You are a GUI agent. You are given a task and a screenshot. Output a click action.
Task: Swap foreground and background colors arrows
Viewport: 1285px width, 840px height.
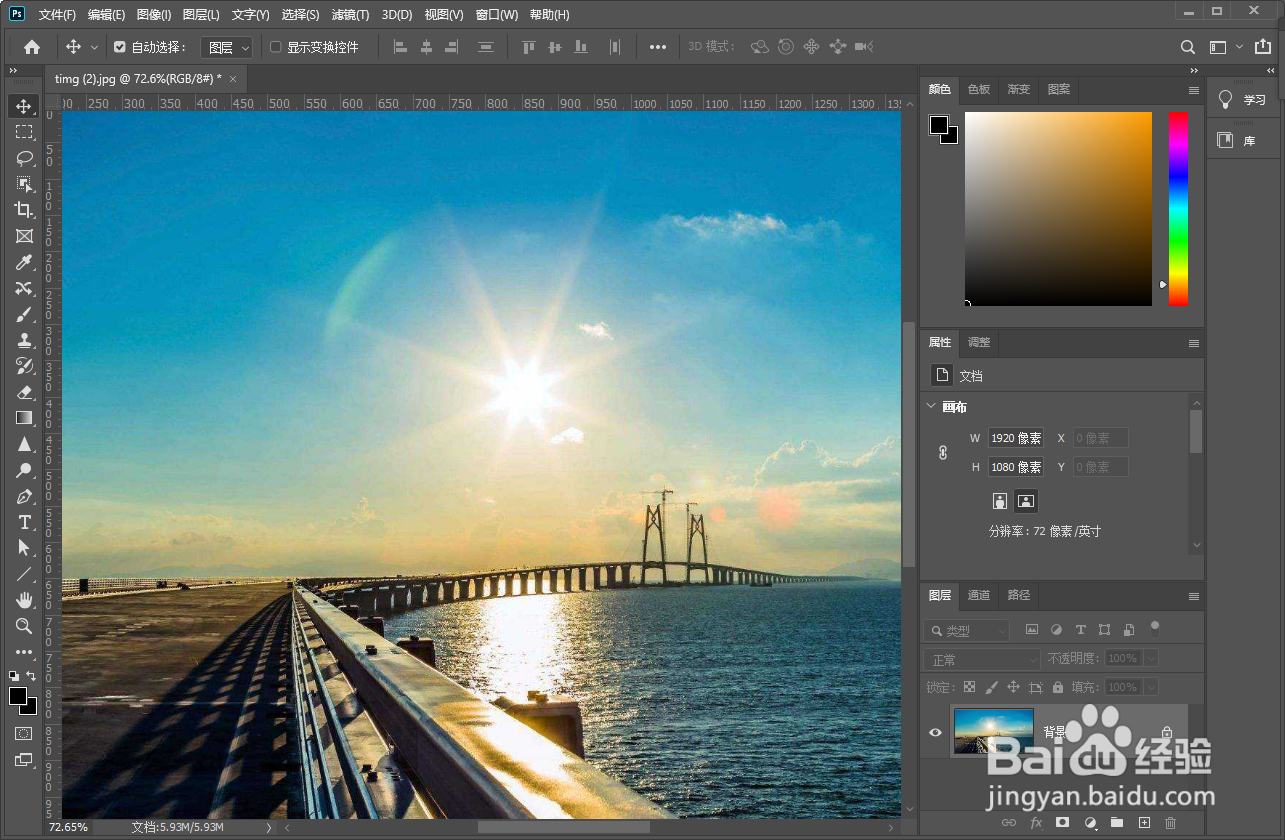(x=31, y=677)
